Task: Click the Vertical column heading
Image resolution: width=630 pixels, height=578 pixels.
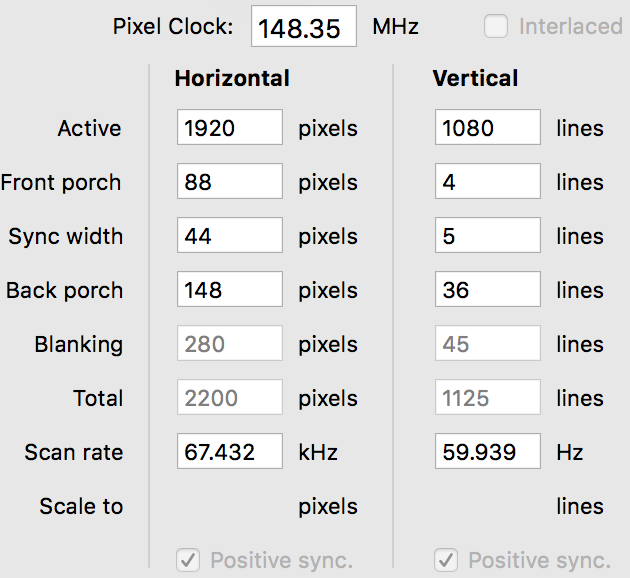Action: [x=476, y=78]
